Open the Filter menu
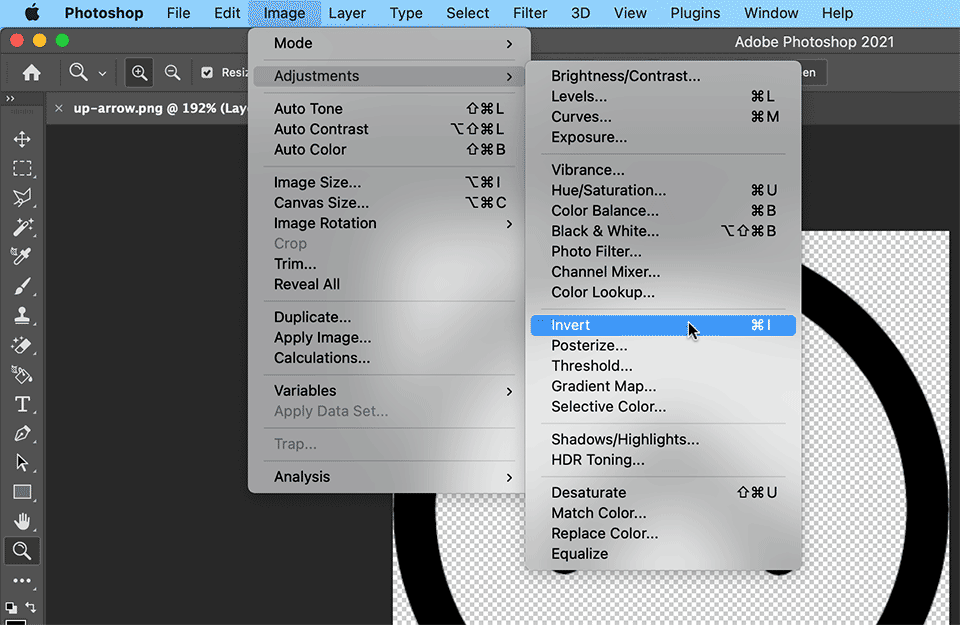Image resolution: width=960 pixels, height=625 pixels. [530, 13]
